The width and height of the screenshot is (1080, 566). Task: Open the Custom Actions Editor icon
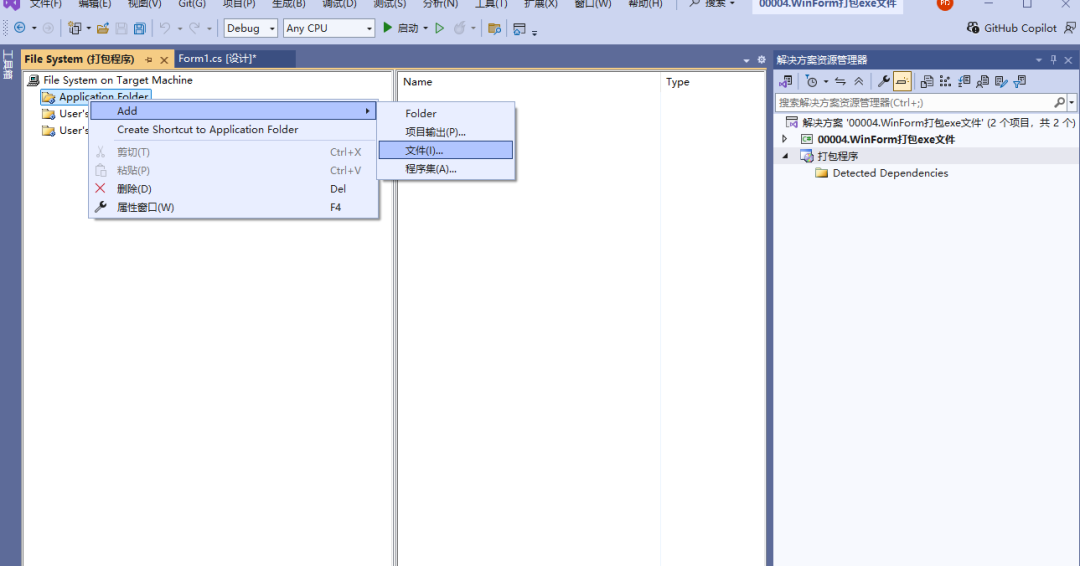(1001, 81)
